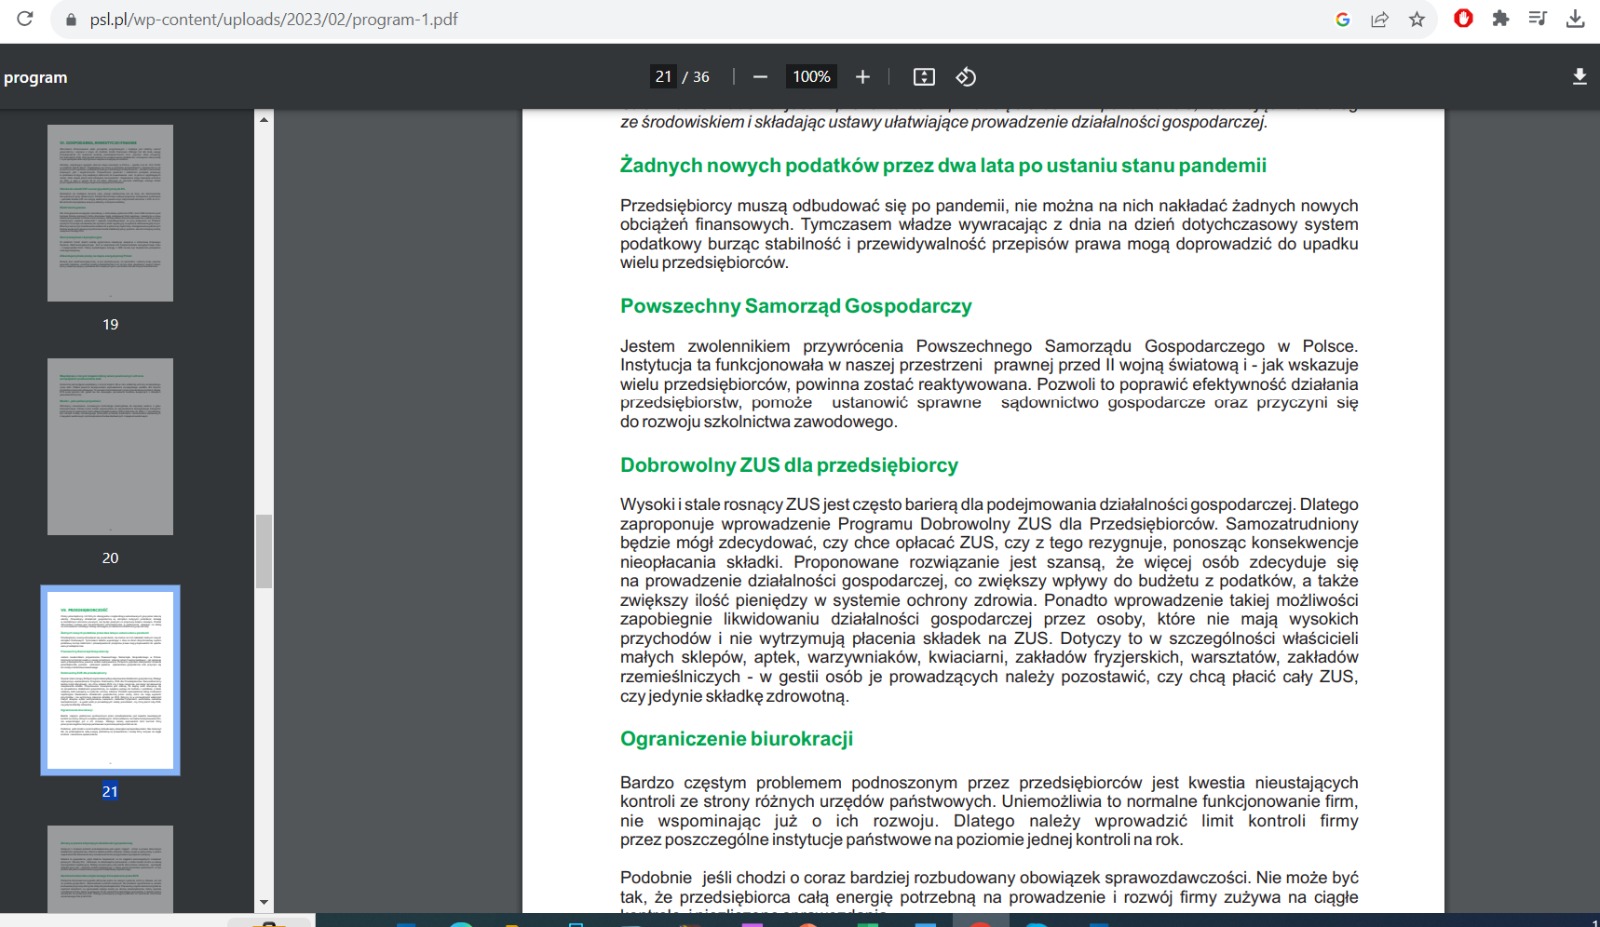Zoom in with the plus button
Image resolution: width=1600 pixels, height=927 pixels.
(x=863, y=77)
